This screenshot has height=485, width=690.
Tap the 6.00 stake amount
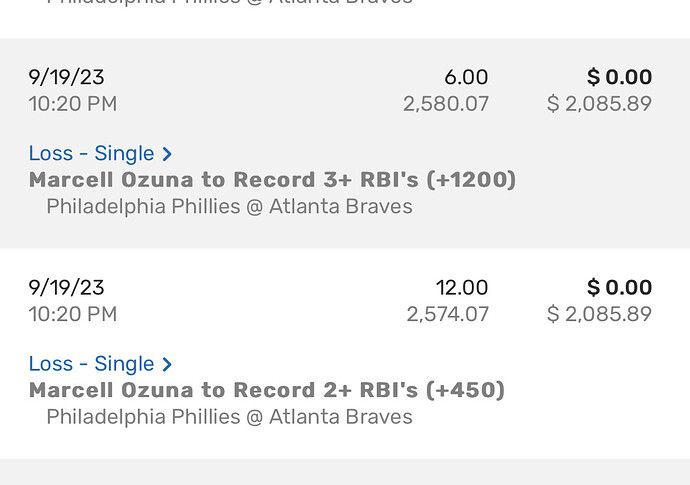click(466, 77)
